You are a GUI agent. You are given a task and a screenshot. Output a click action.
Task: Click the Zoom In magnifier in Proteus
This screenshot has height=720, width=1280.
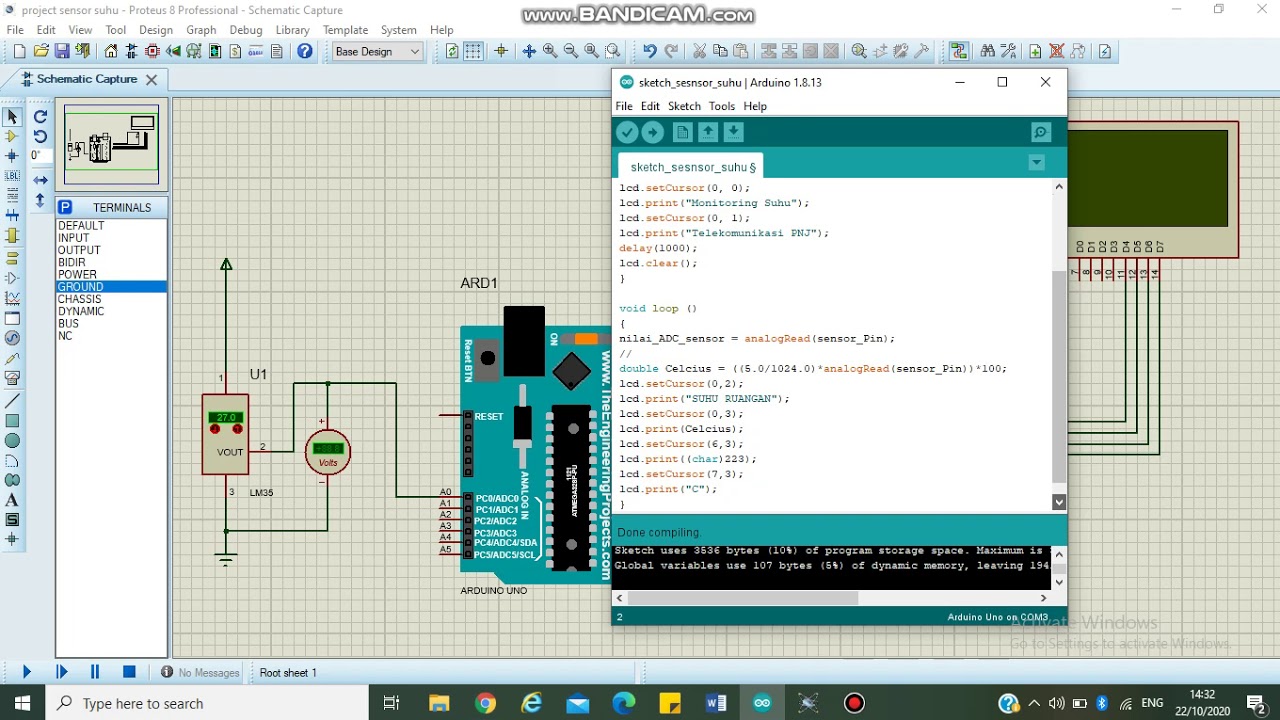click(549, 51)
